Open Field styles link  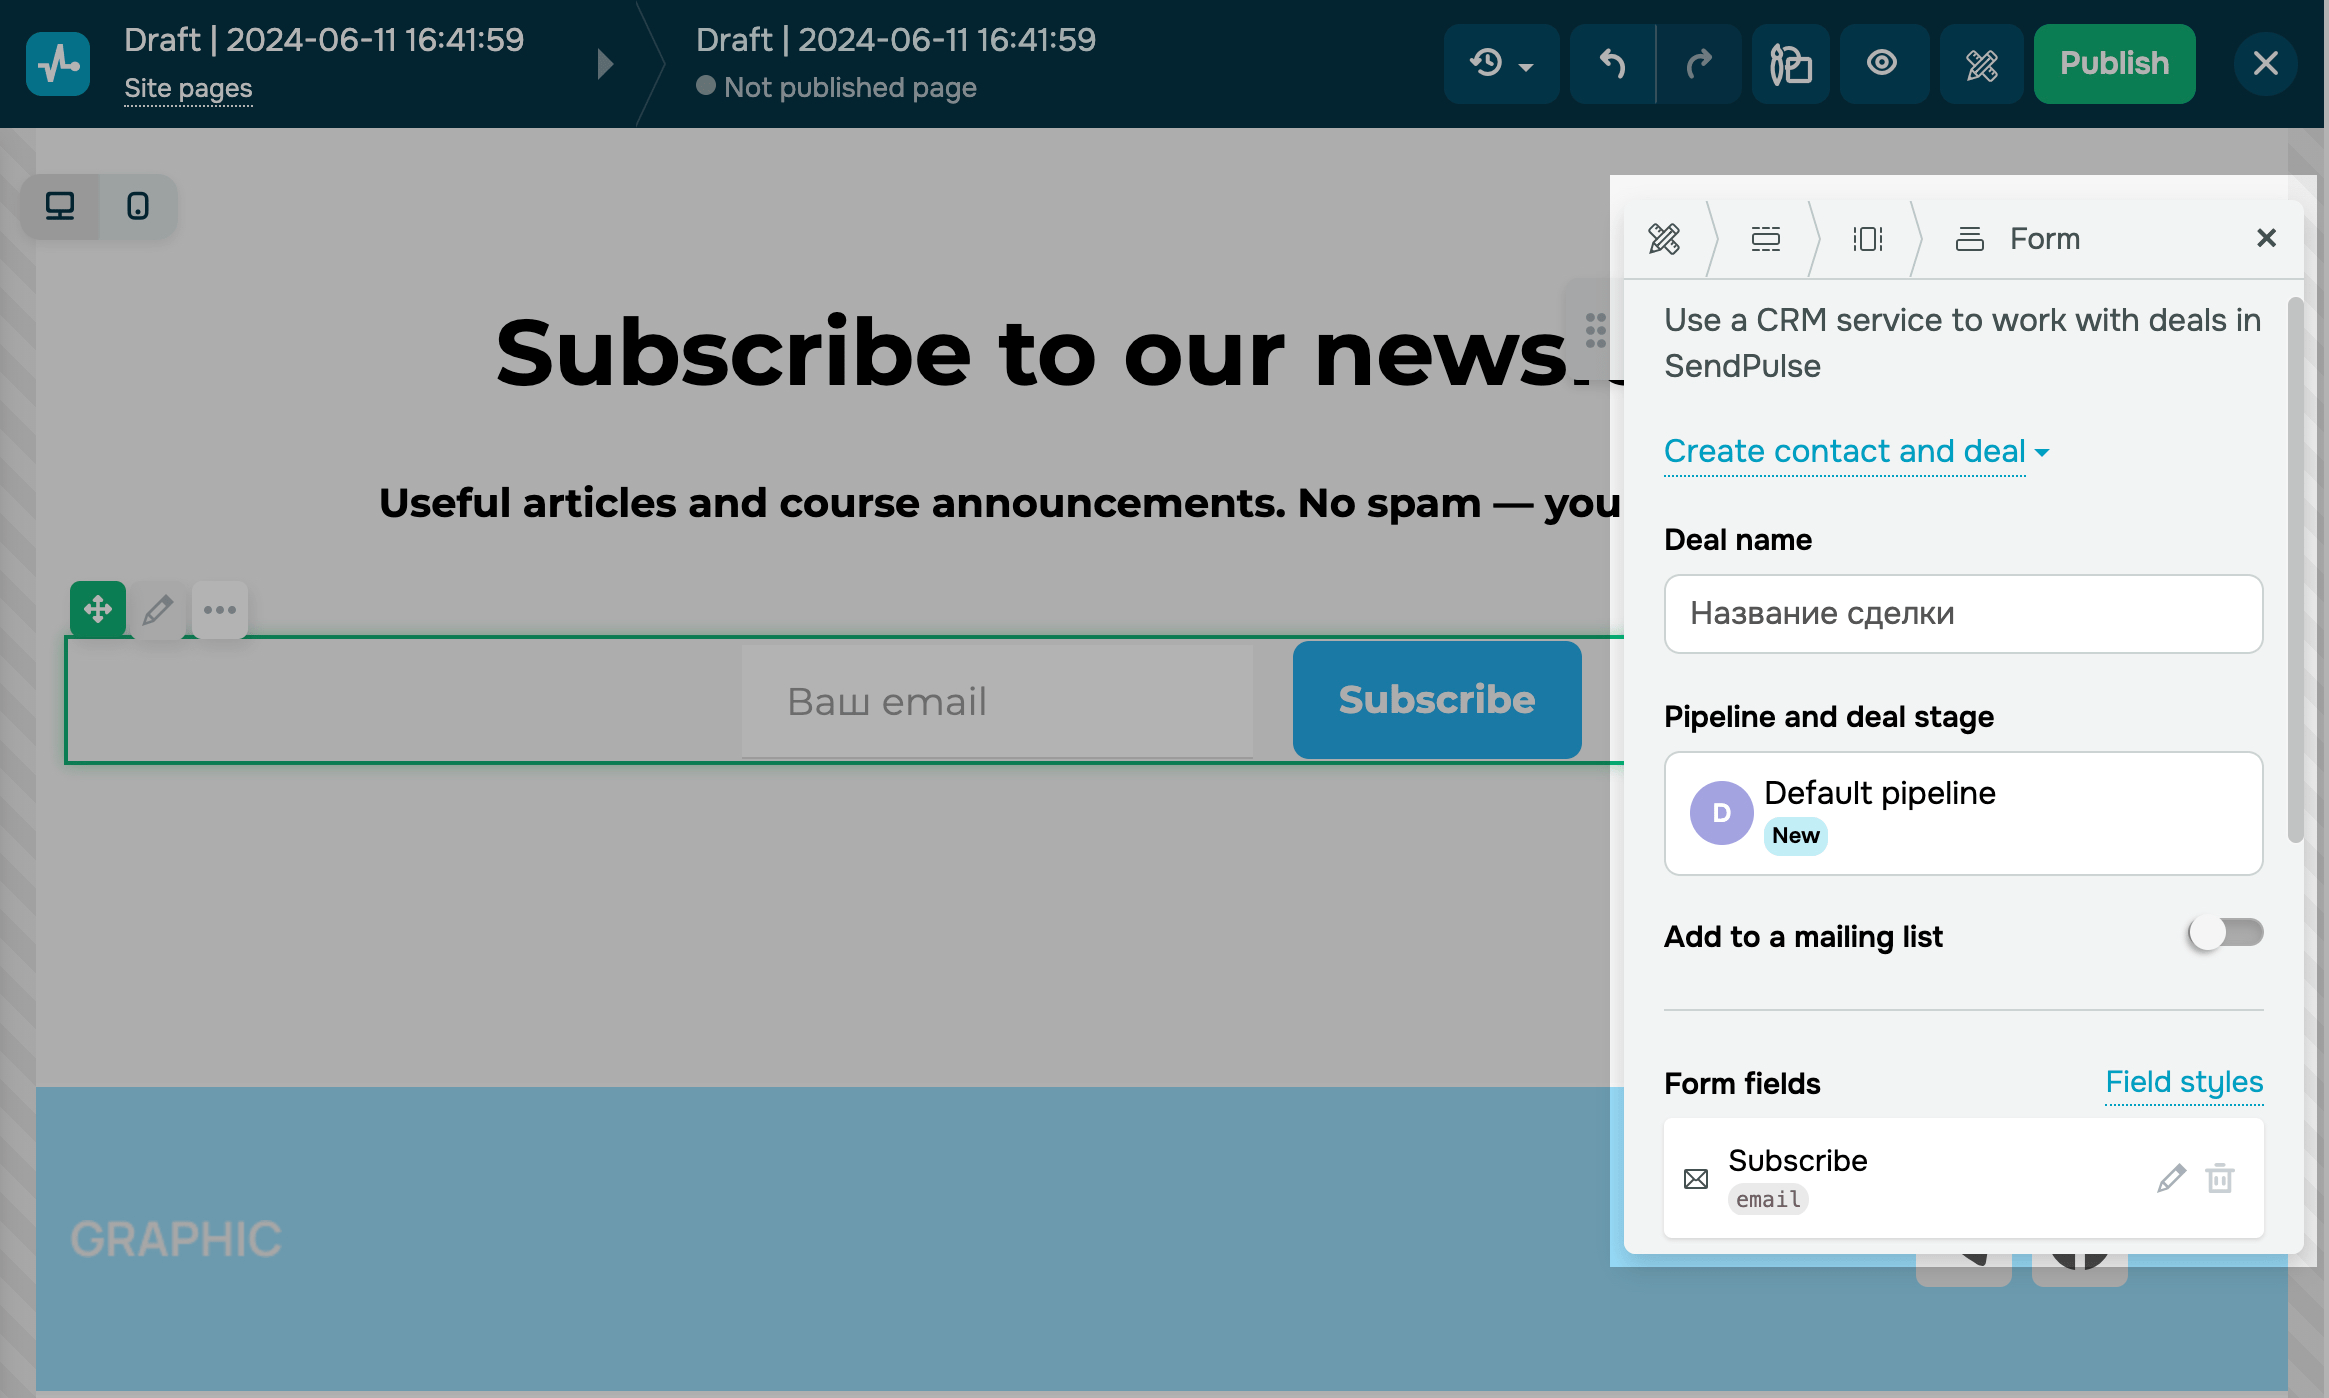tap(2183, 1082)
